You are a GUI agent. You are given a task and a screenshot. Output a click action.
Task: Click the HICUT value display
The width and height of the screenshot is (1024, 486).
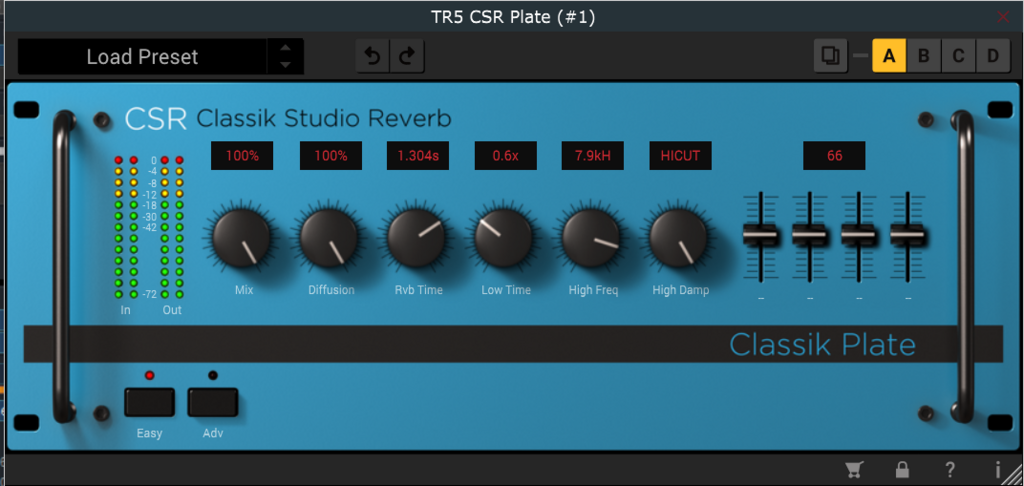(x=680, y=156)
